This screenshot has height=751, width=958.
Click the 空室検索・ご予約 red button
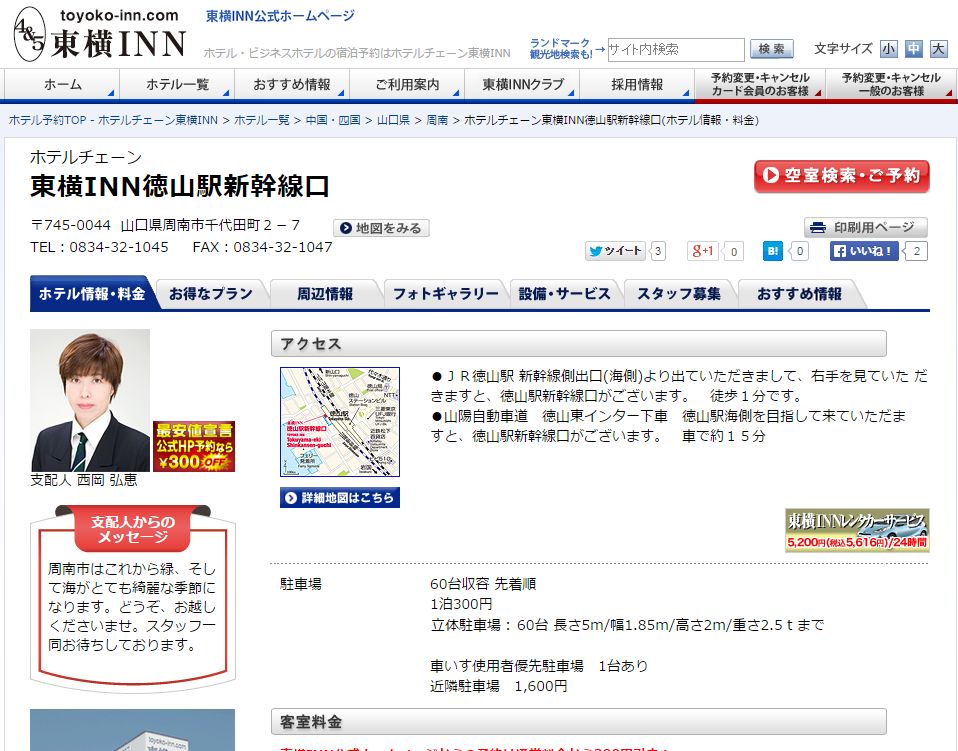841,176
